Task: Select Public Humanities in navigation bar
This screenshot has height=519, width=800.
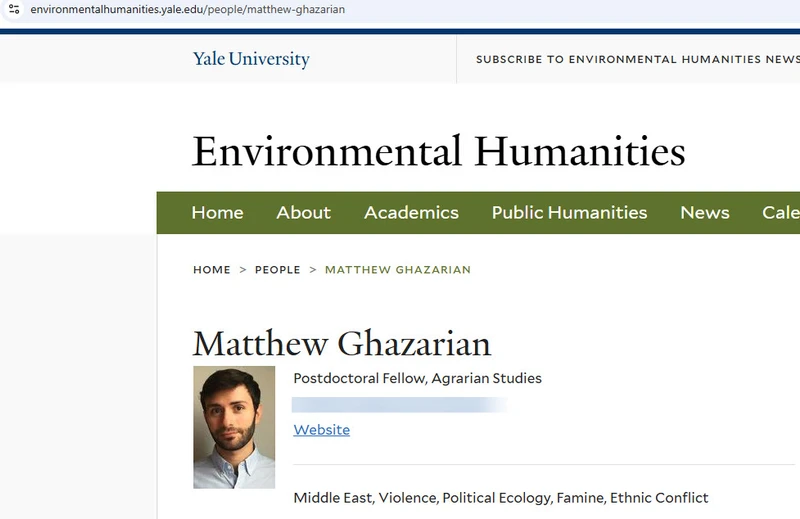Action: click(569, 212)
